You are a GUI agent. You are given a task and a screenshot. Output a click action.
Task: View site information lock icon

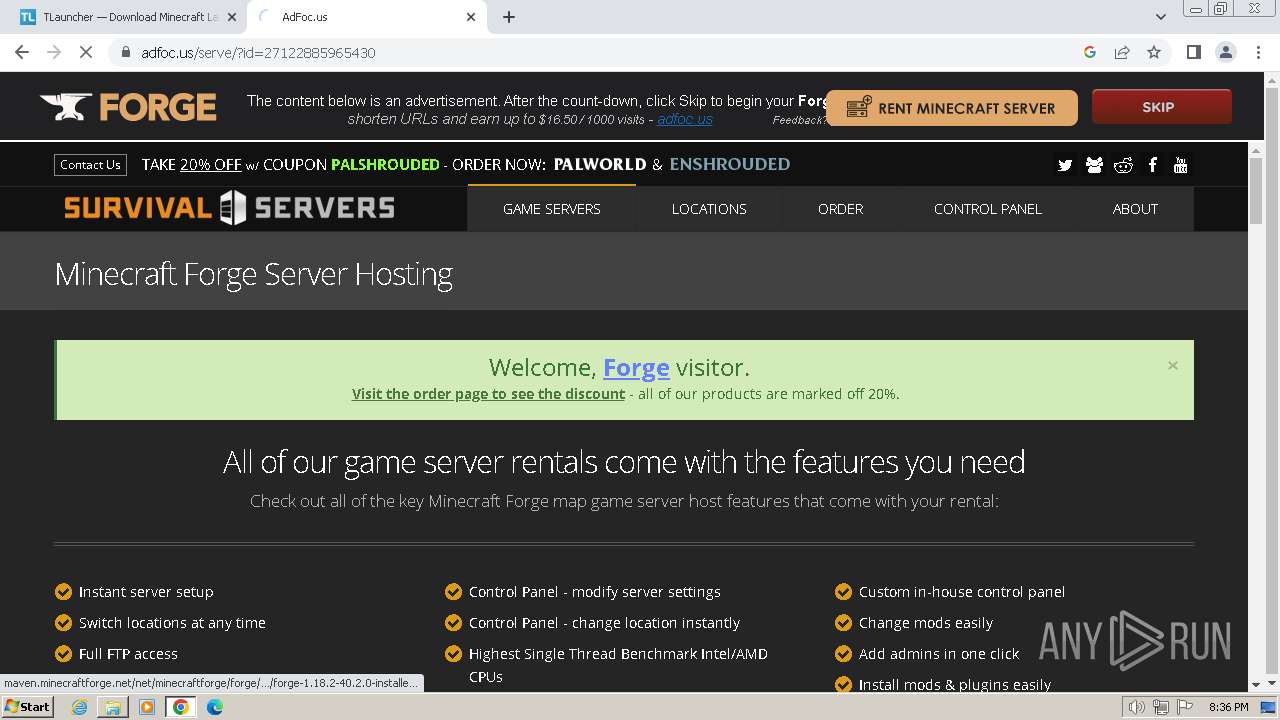click(125, 52)
